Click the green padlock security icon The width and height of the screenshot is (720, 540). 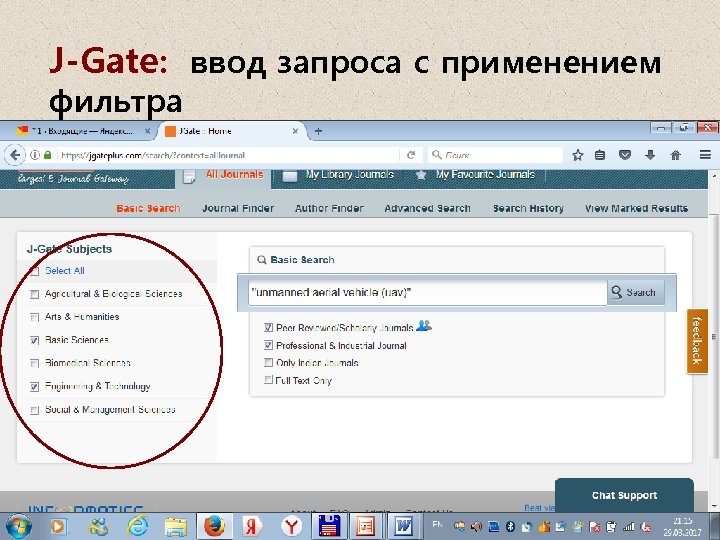click(x=47, y=155)
